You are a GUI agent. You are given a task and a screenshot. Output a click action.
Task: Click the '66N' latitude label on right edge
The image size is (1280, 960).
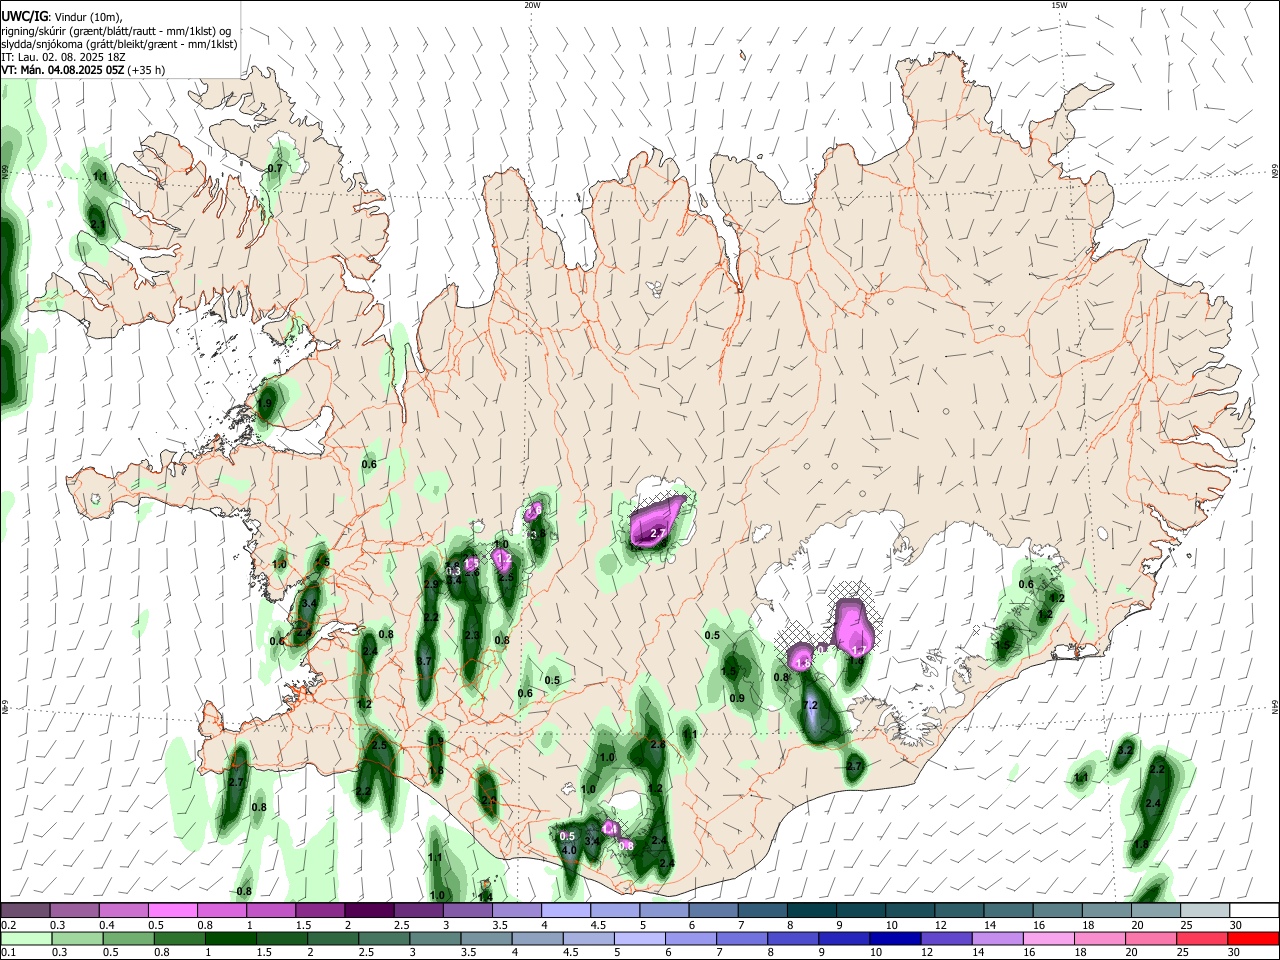(1275, 173)
